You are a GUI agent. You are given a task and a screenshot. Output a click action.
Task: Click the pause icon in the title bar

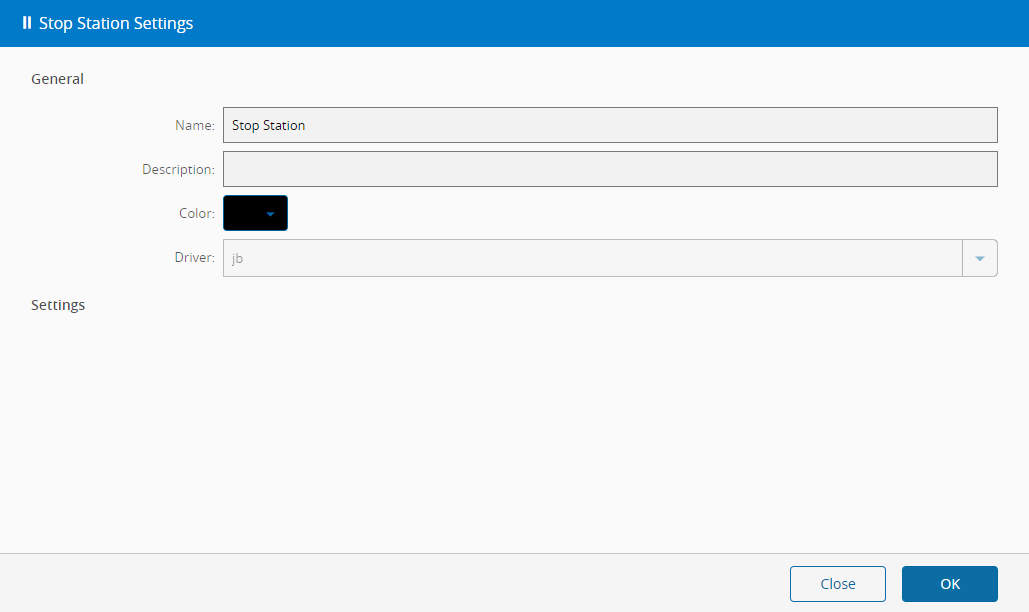point(26,23)
